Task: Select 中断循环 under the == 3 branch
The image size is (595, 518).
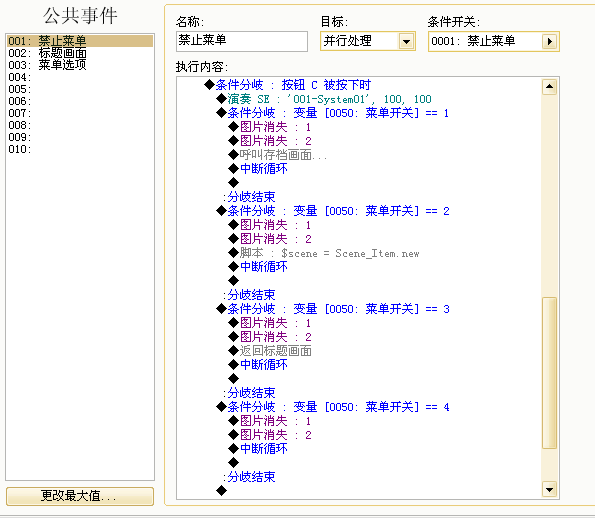Action: point(258,364)
